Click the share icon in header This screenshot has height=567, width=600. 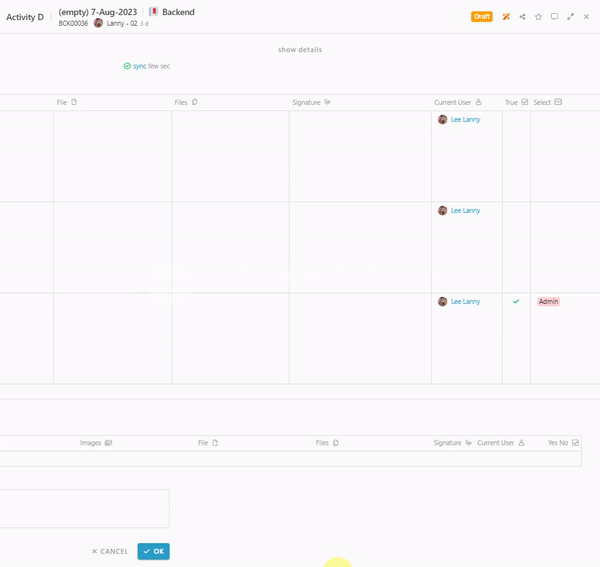tap(522, 17)
